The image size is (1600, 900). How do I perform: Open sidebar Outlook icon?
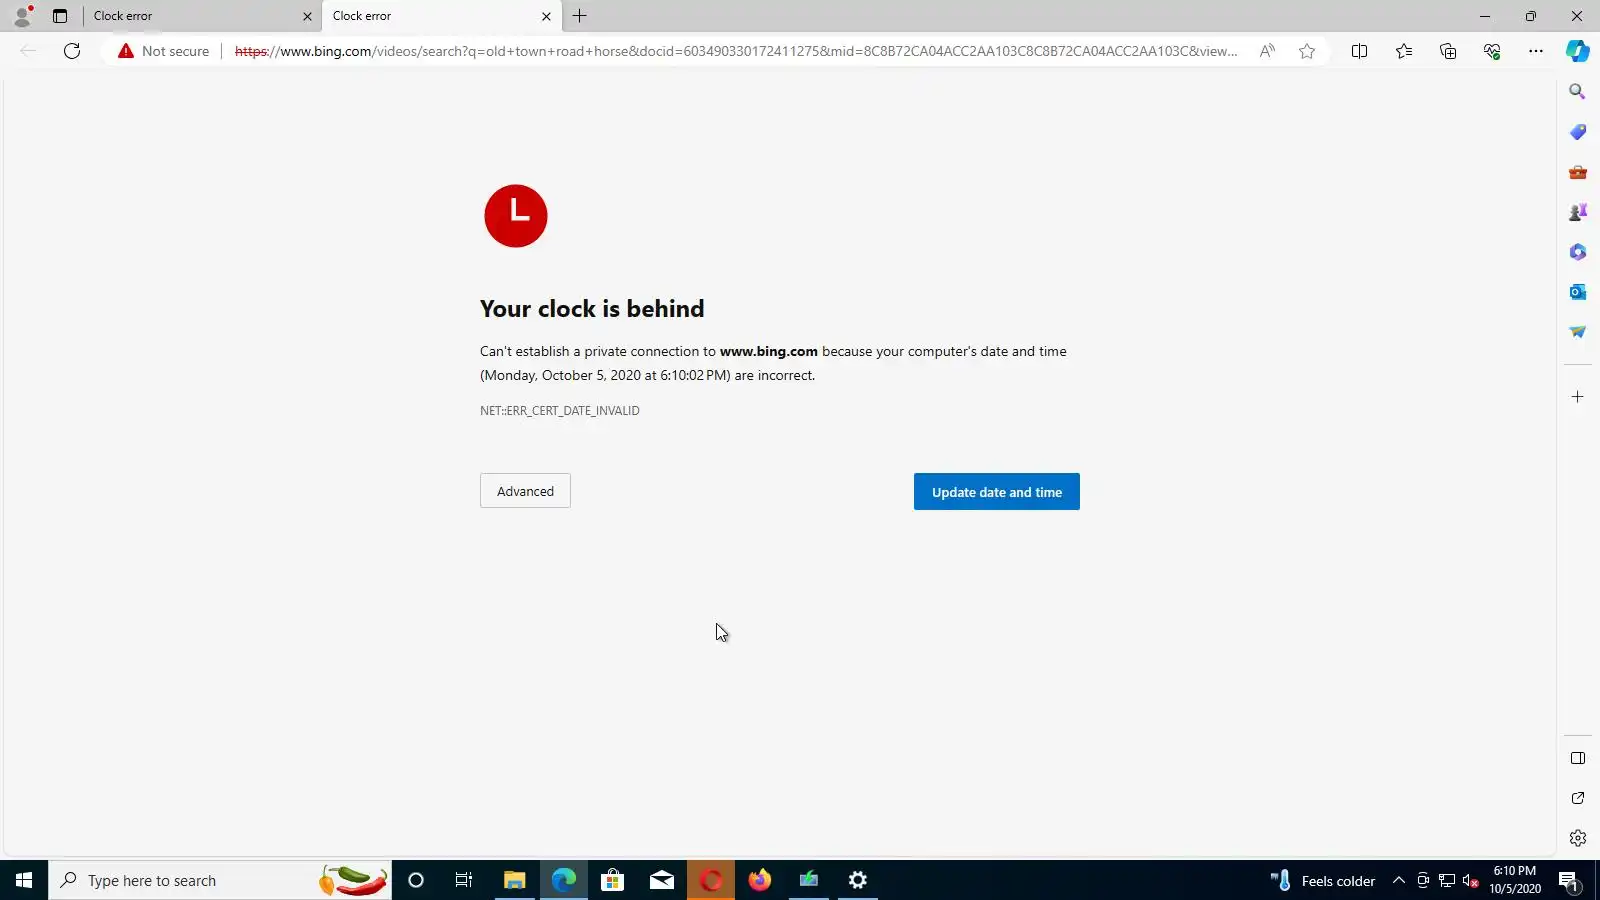point(1578,292)
